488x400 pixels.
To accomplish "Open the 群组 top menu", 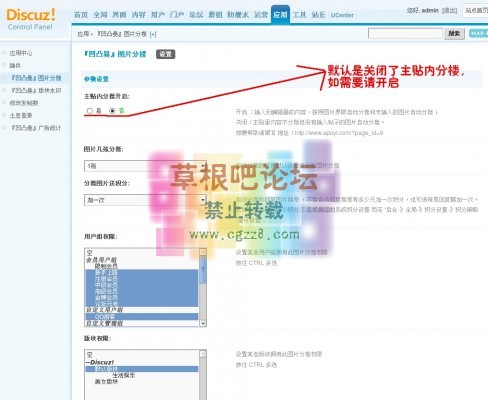I will click(x=215, y=15).
